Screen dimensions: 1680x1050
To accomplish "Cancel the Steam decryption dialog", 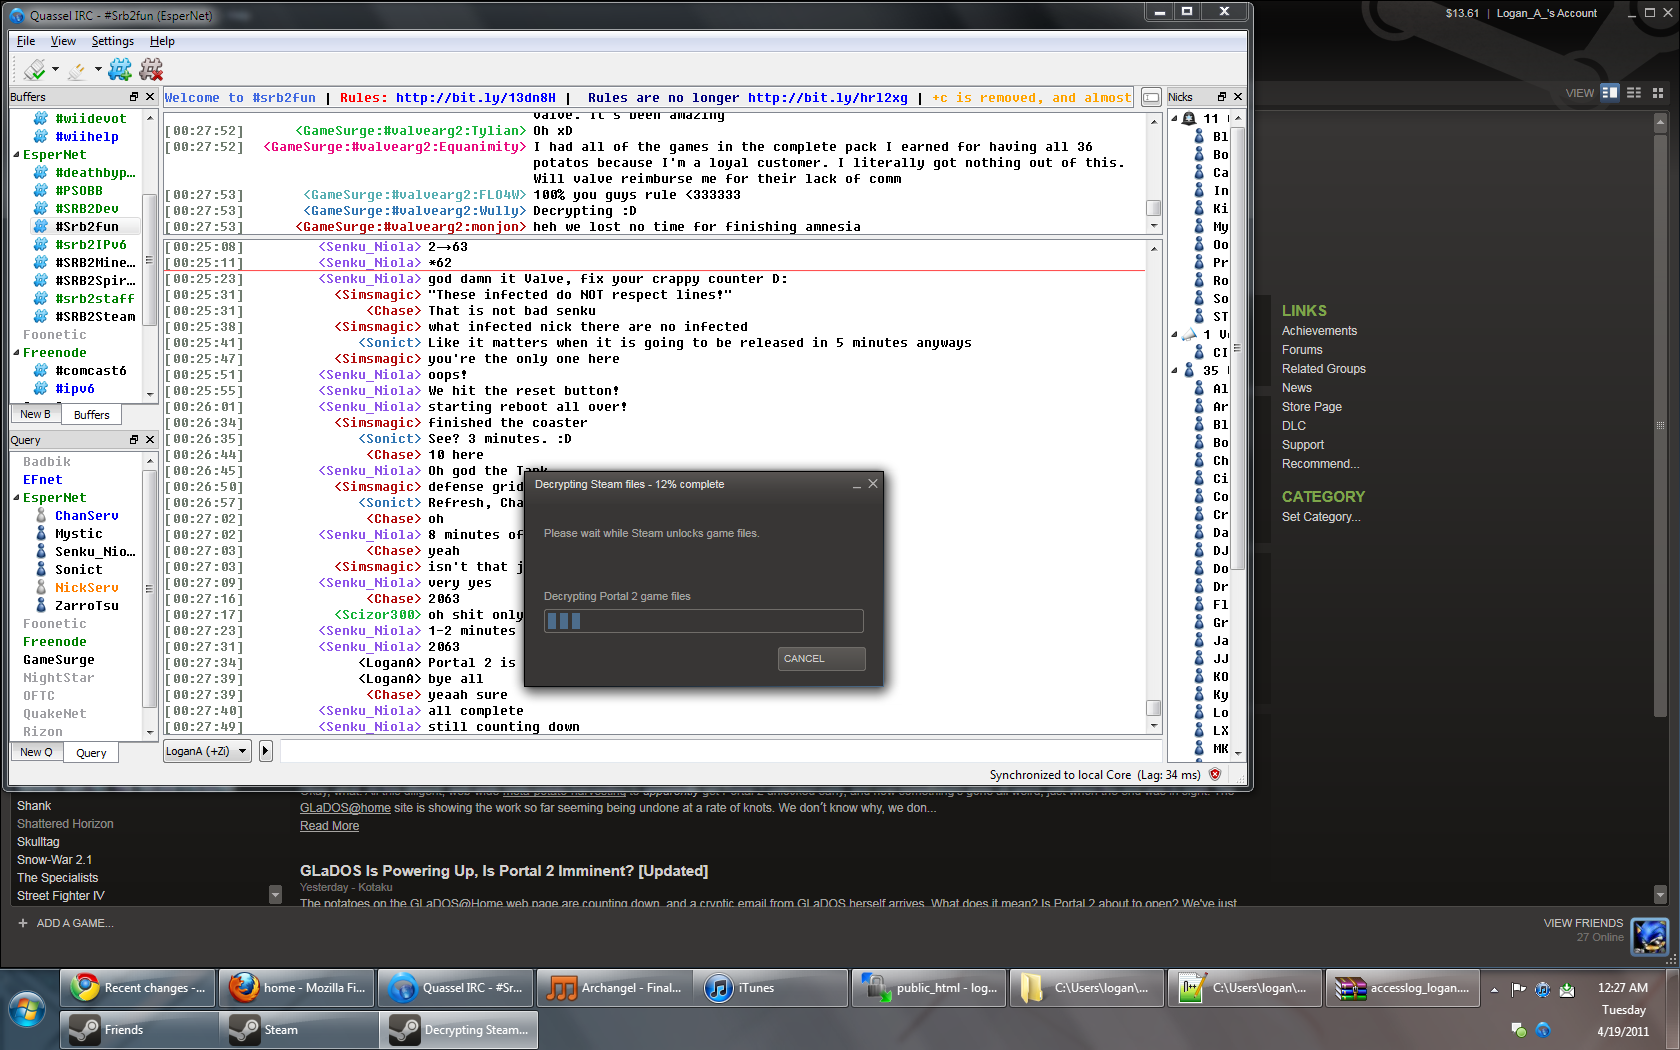I will pyautogui.click(x=821, y=659).
